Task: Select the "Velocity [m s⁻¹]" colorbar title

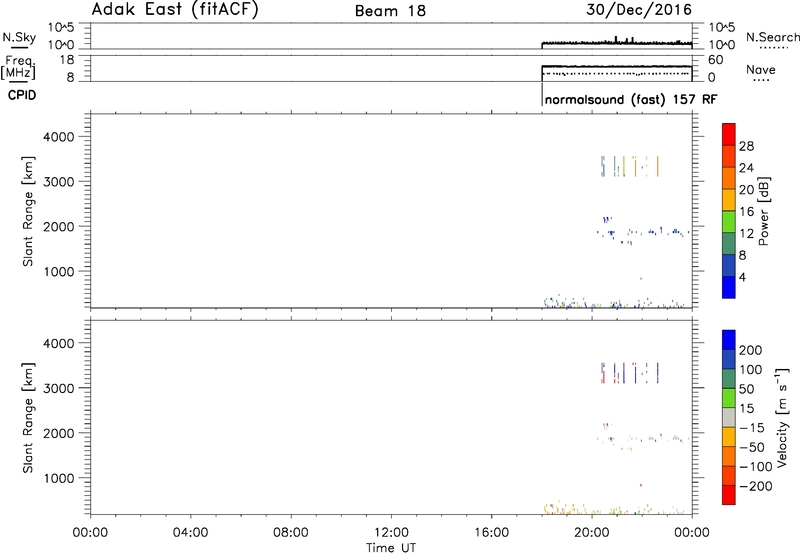Action: [x=782, y=417]
